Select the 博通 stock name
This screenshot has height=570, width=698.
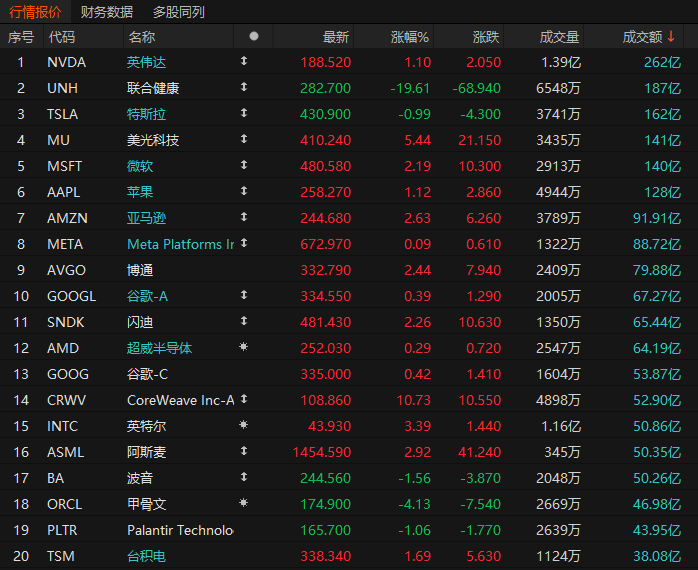140,270
